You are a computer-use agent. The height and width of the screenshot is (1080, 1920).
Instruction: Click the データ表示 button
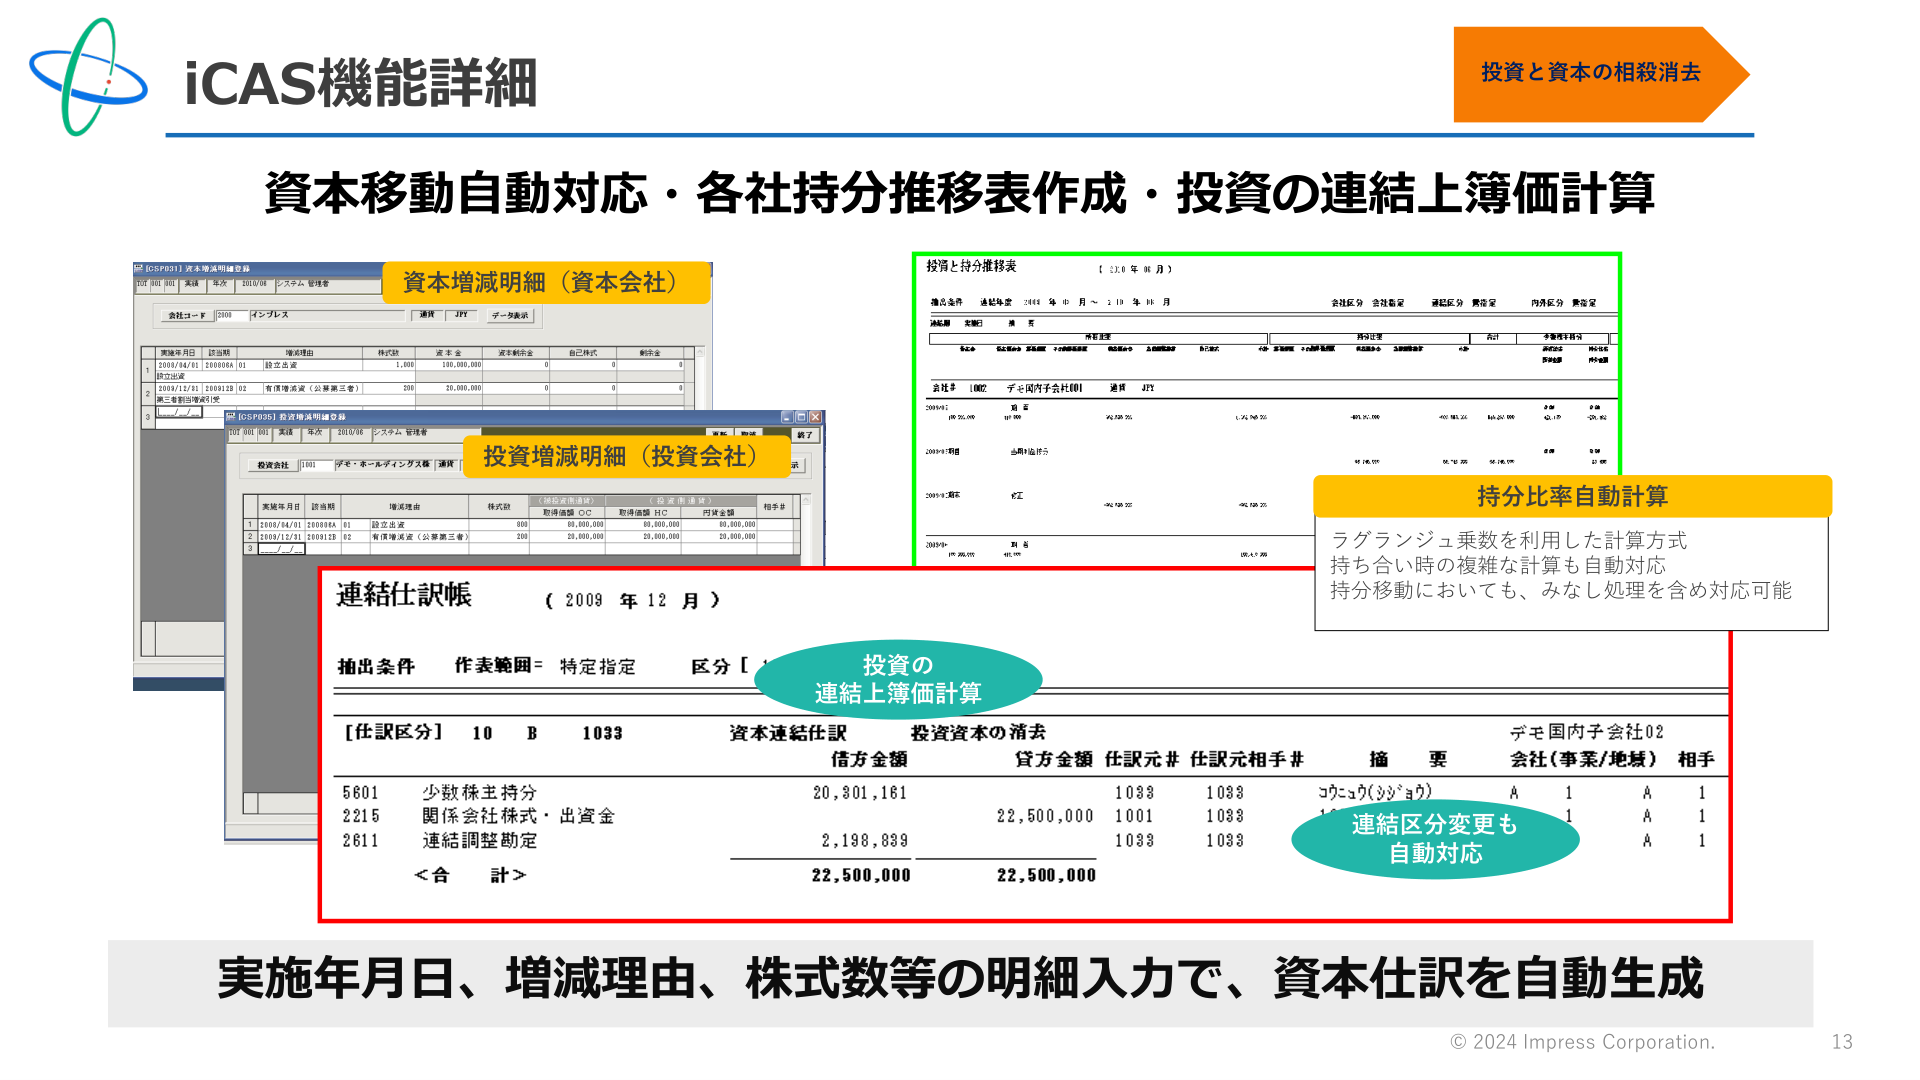[510, 315]
